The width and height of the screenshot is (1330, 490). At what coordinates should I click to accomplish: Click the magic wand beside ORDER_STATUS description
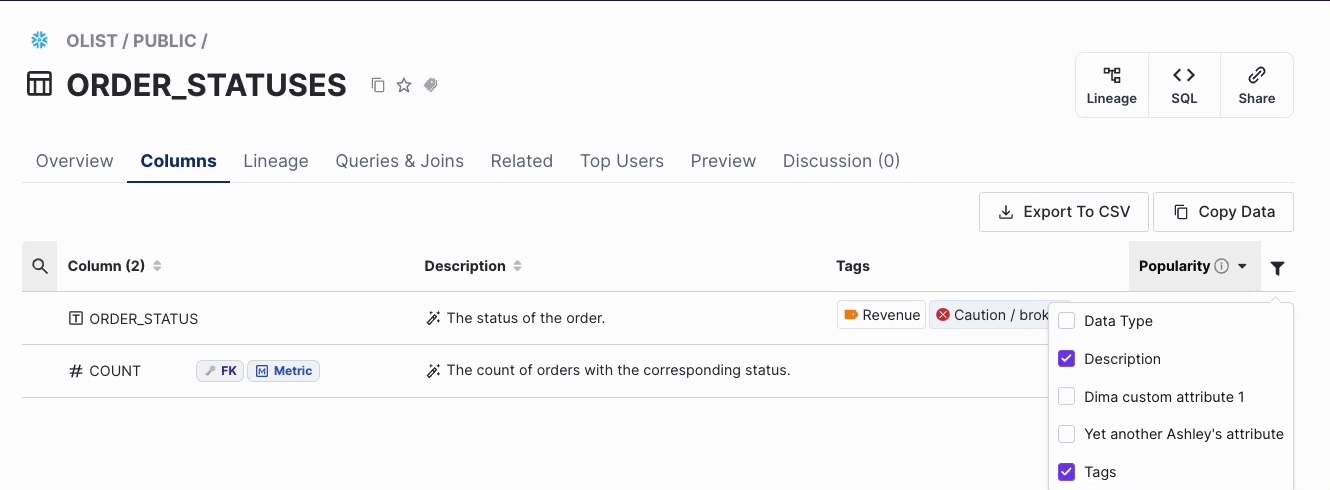(x=433, y=318)
